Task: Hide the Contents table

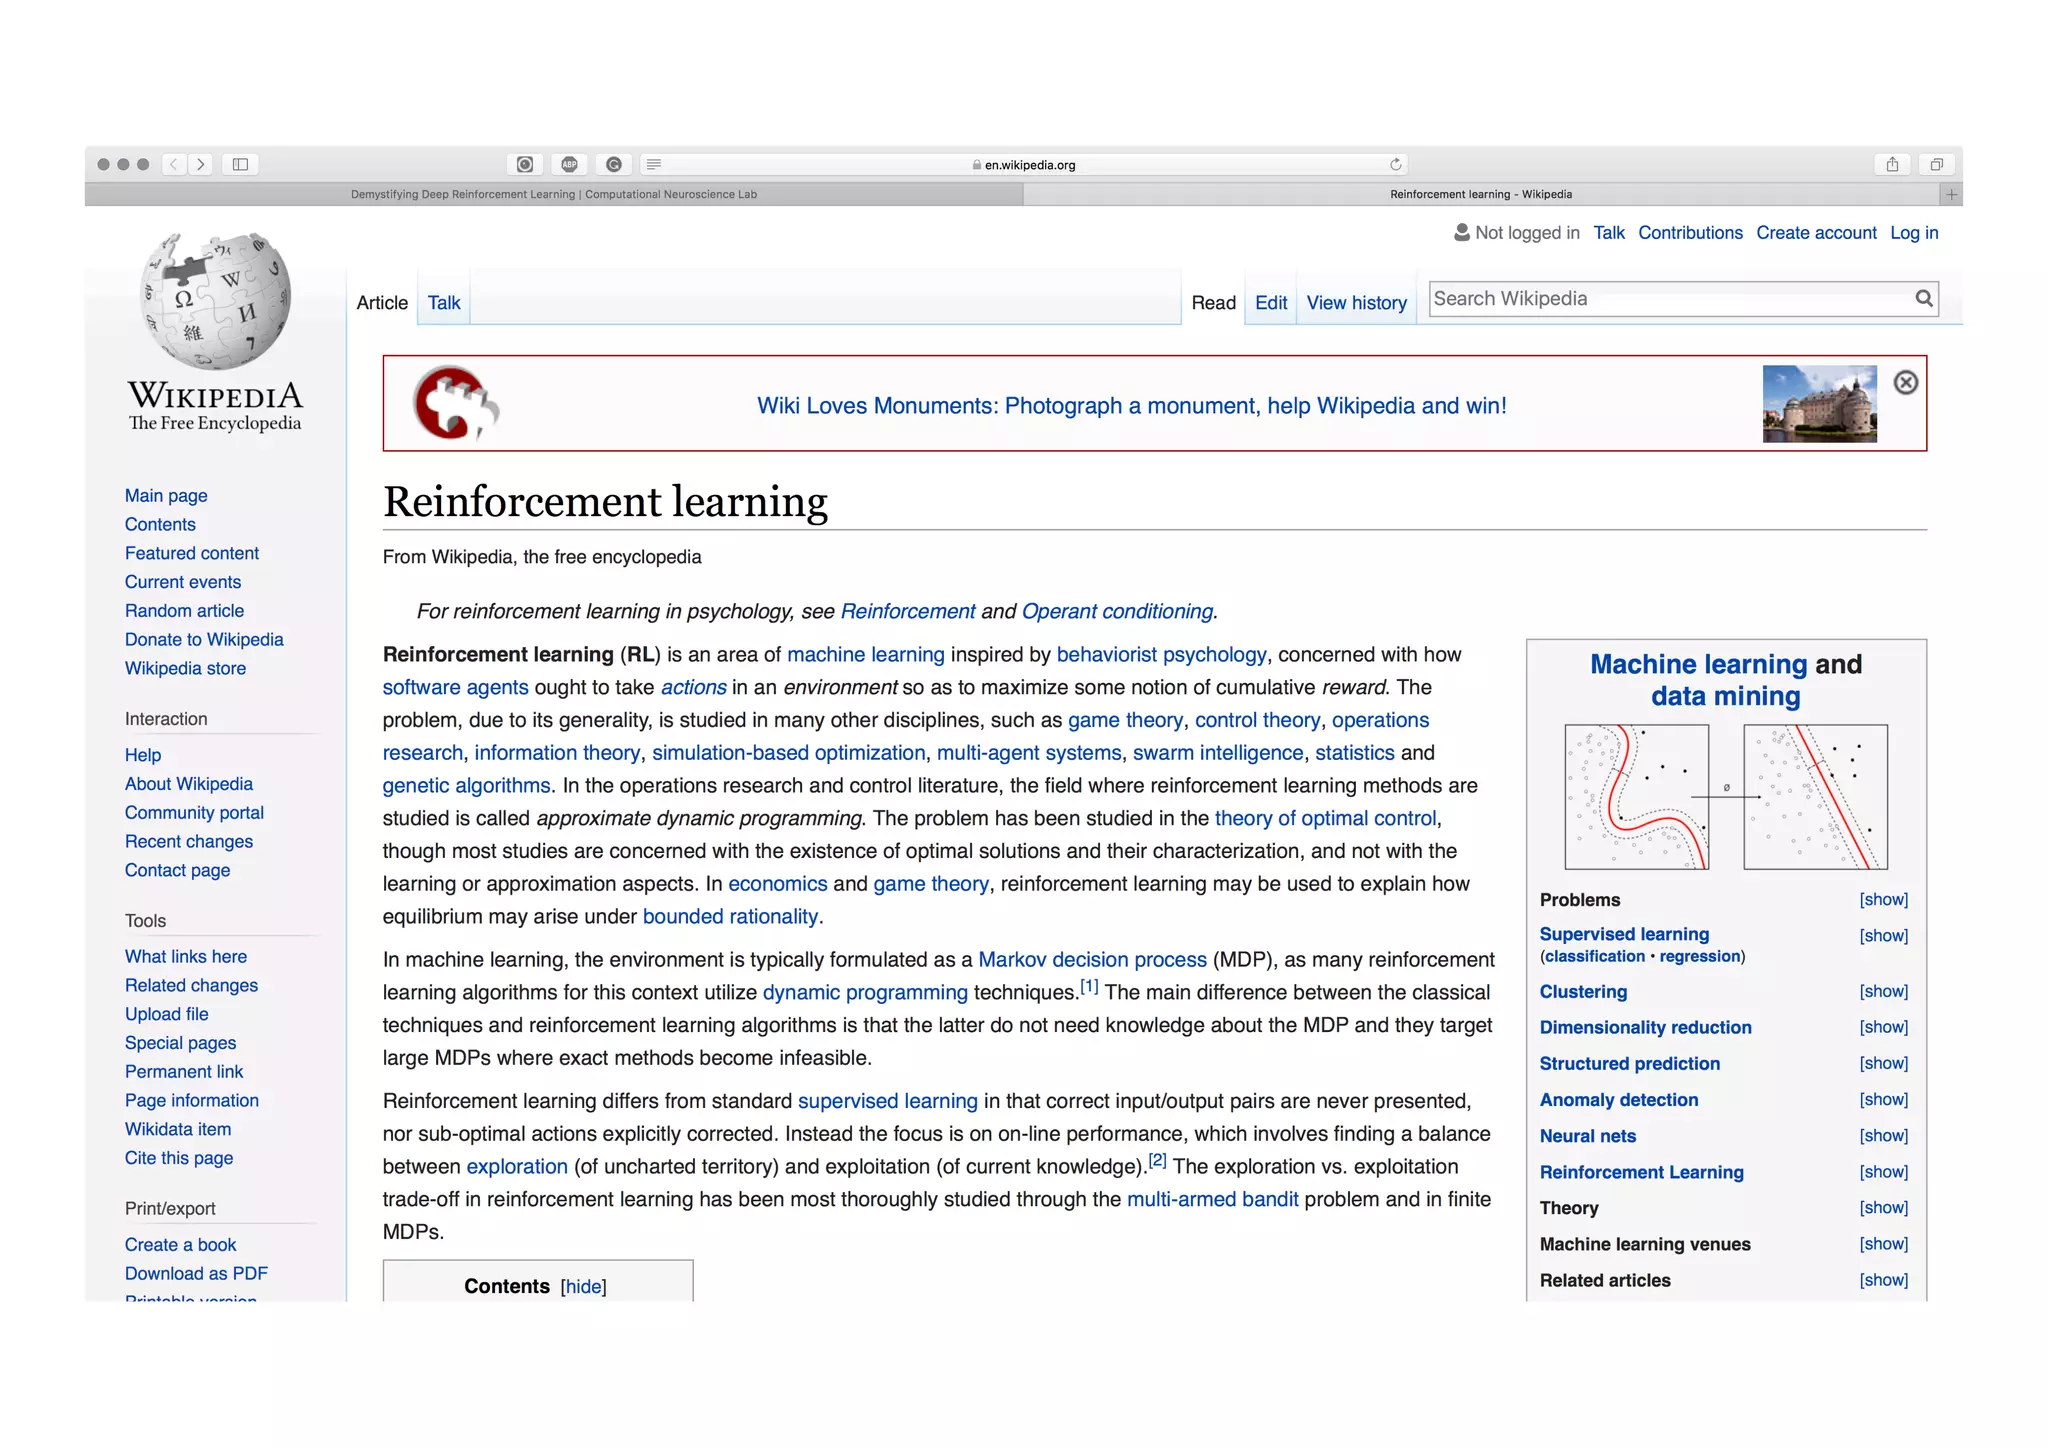Action: pyautogui.click(x=583, y=1286)
